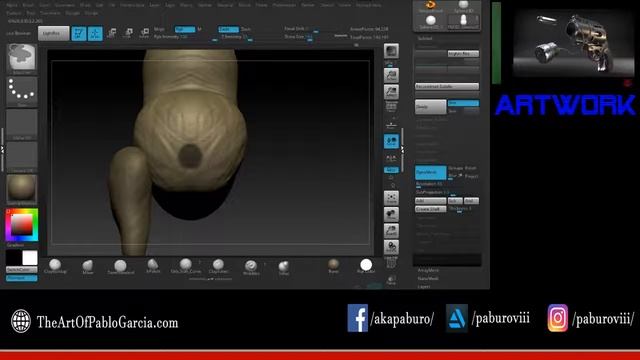Adjust the Draw Size slider

click(300, 37)
